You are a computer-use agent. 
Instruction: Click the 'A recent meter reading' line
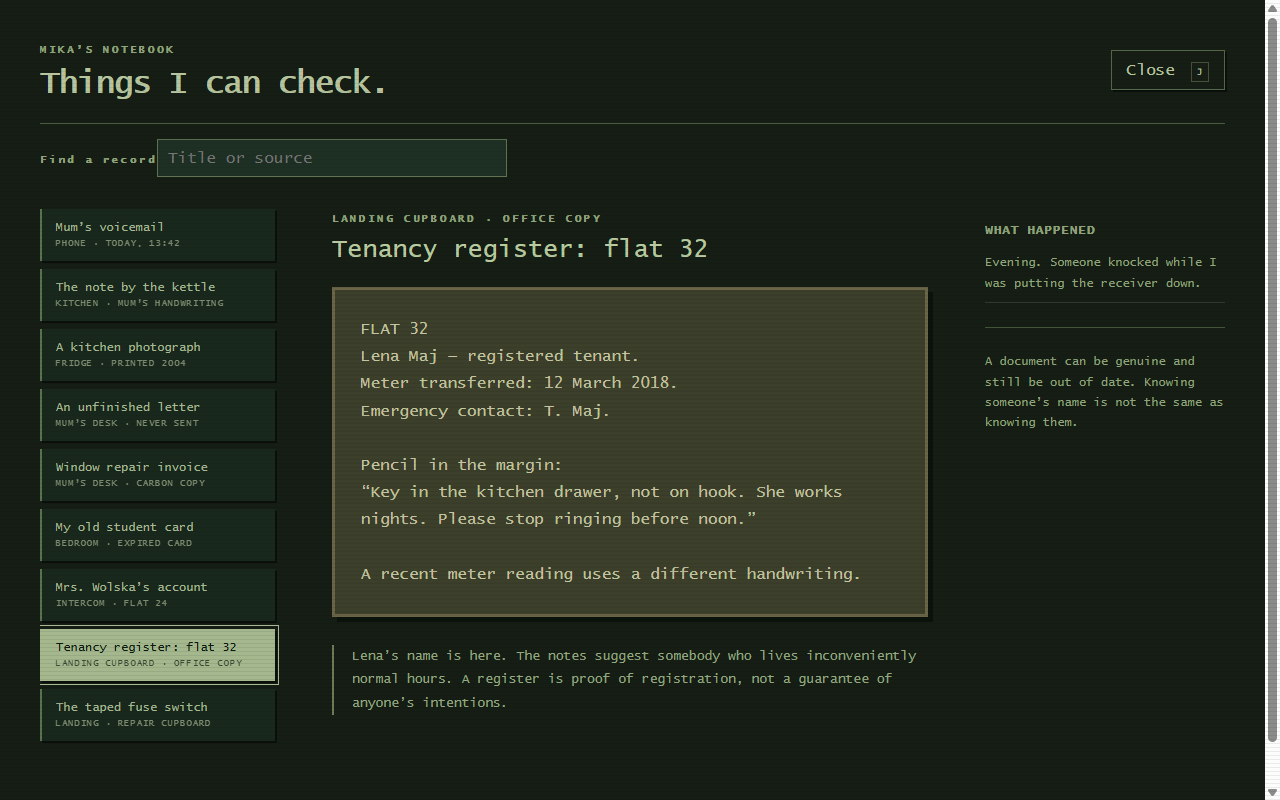click(x=611, y=574)
